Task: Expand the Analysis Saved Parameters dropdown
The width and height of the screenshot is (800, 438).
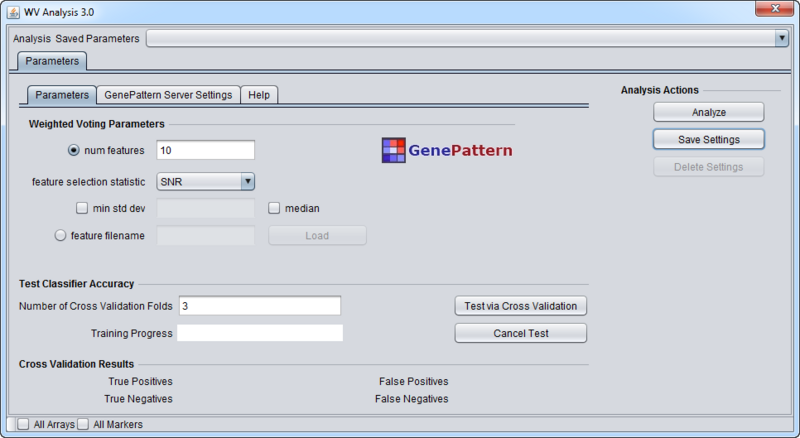Action: 467,38
